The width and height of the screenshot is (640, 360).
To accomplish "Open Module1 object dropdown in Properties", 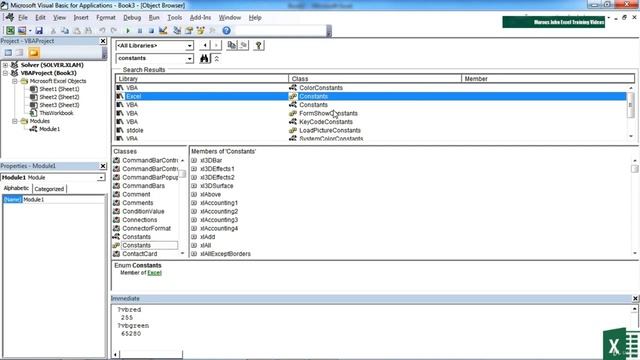I will 100,178.
